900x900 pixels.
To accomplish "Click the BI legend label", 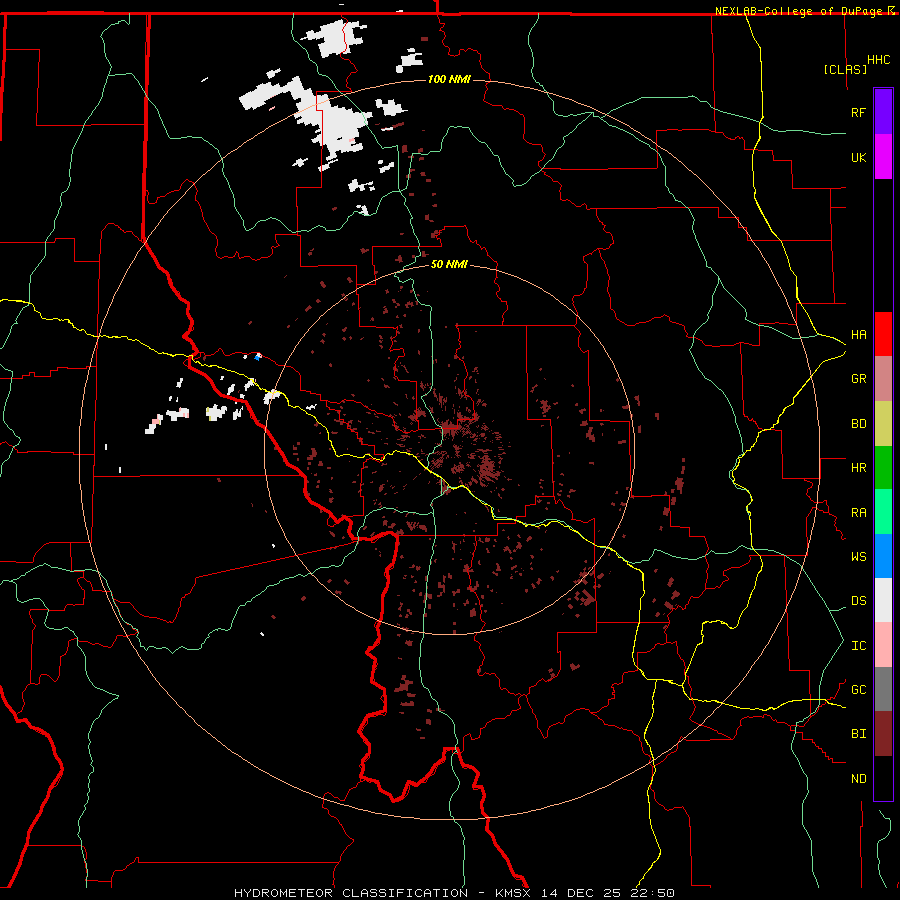I will 858,734.
